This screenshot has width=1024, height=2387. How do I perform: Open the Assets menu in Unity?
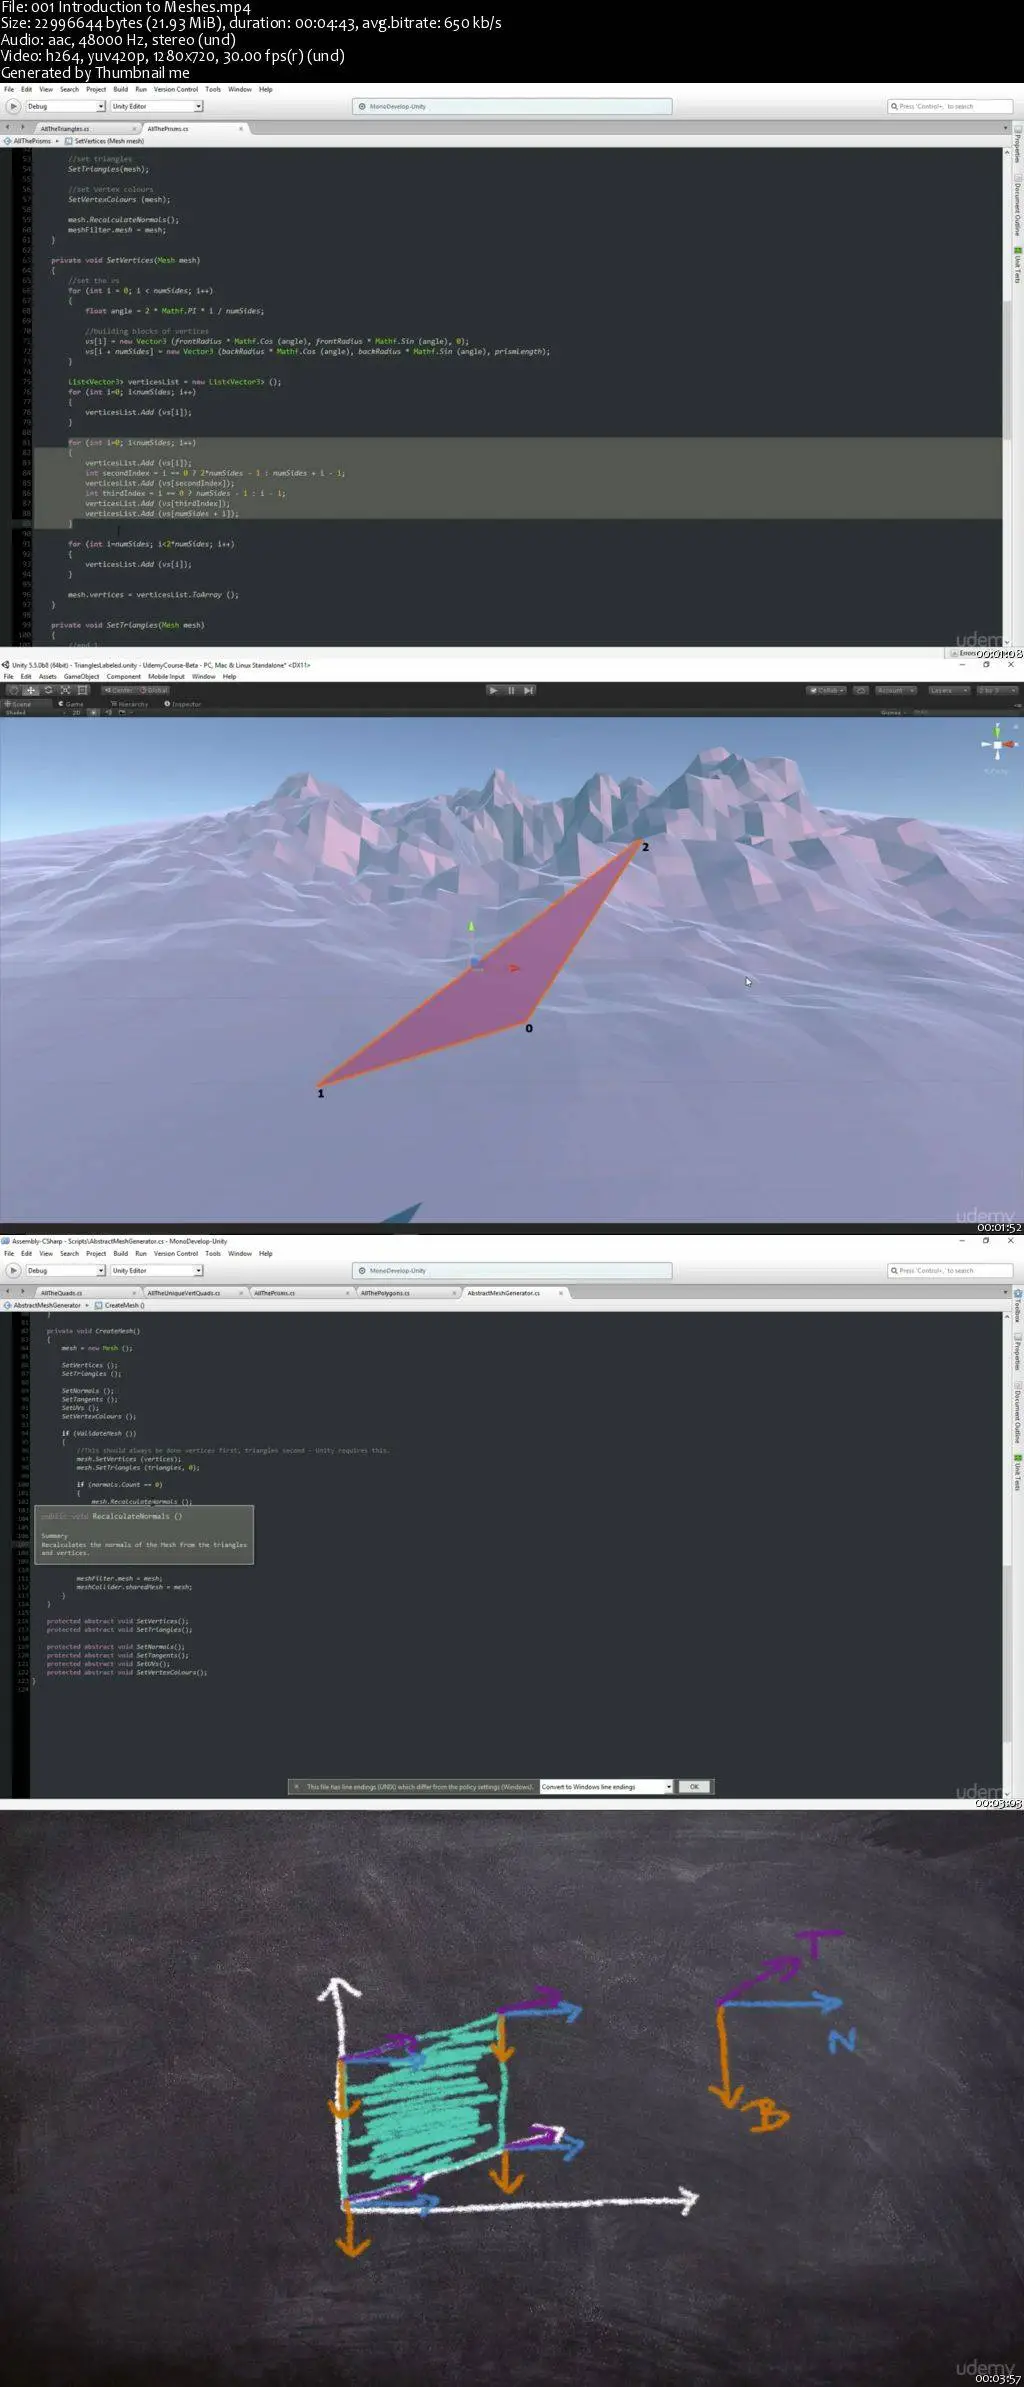point(48,676)
